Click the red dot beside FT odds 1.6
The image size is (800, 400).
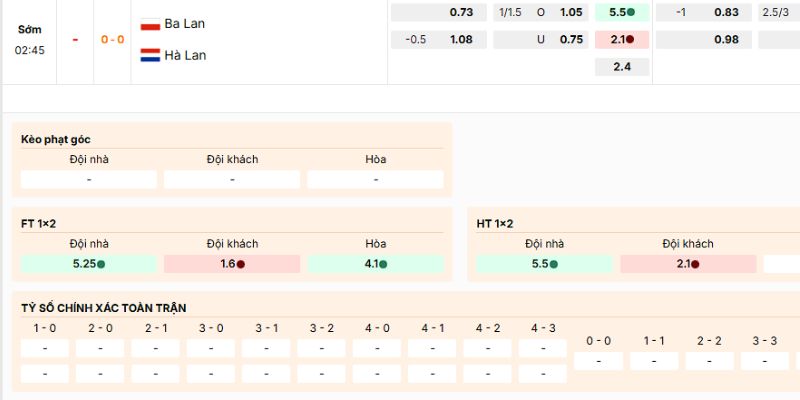[x=241, y=264]
